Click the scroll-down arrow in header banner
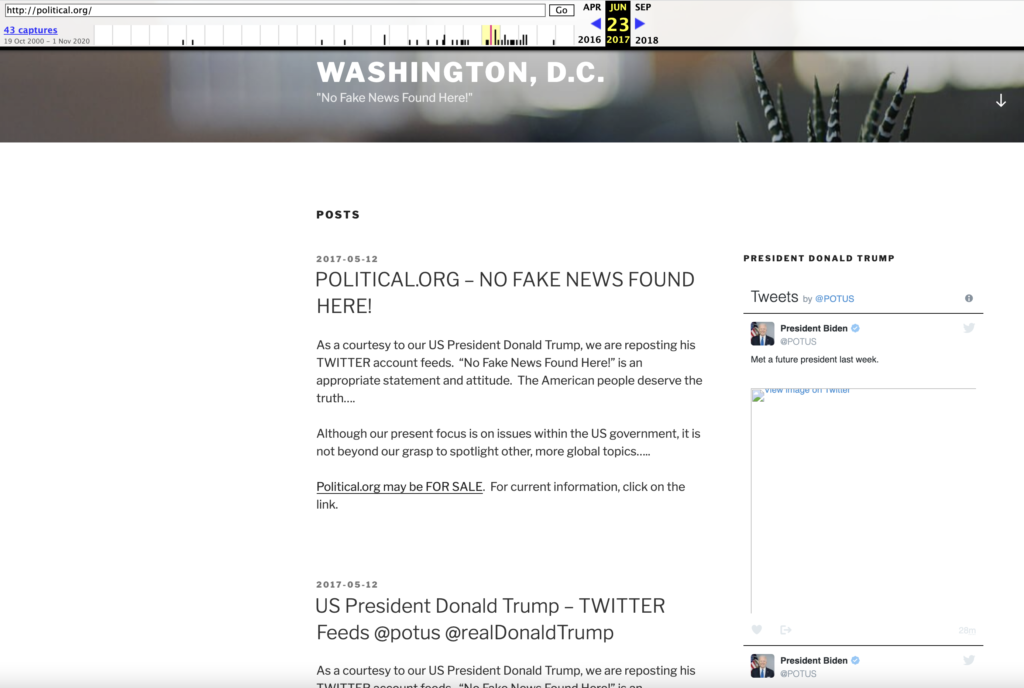 click(x=1000, y=100)
